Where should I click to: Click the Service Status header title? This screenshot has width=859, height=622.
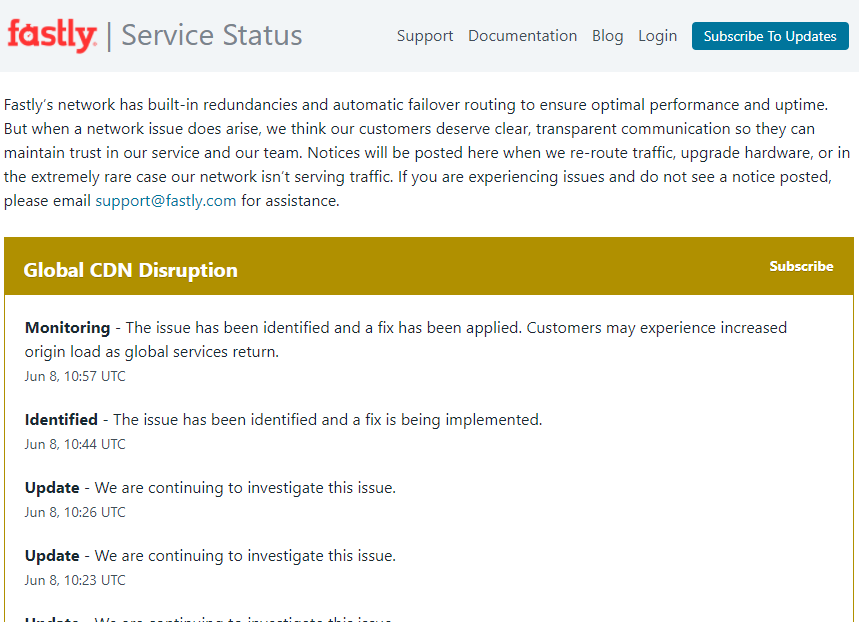tap(211, 36)
